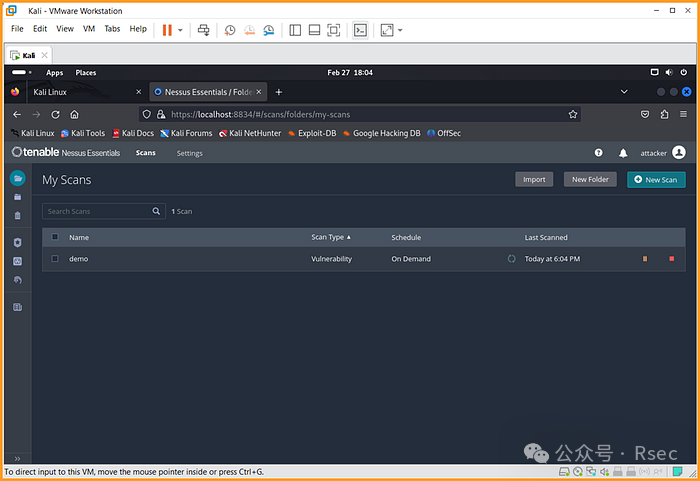Bookmark page with the star icon
700x481 pixels.
click(x=573, y=114)
